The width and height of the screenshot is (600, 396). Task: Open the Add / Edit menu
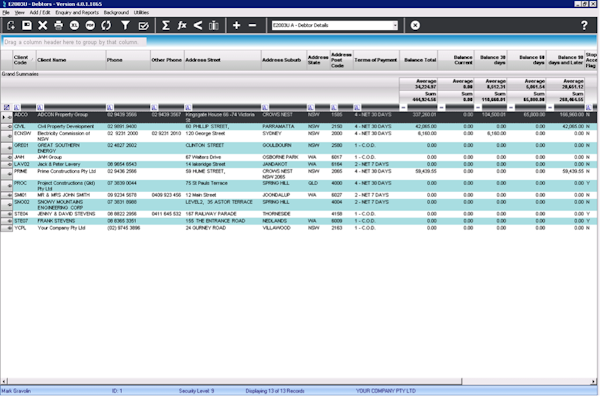pos(40,13)
